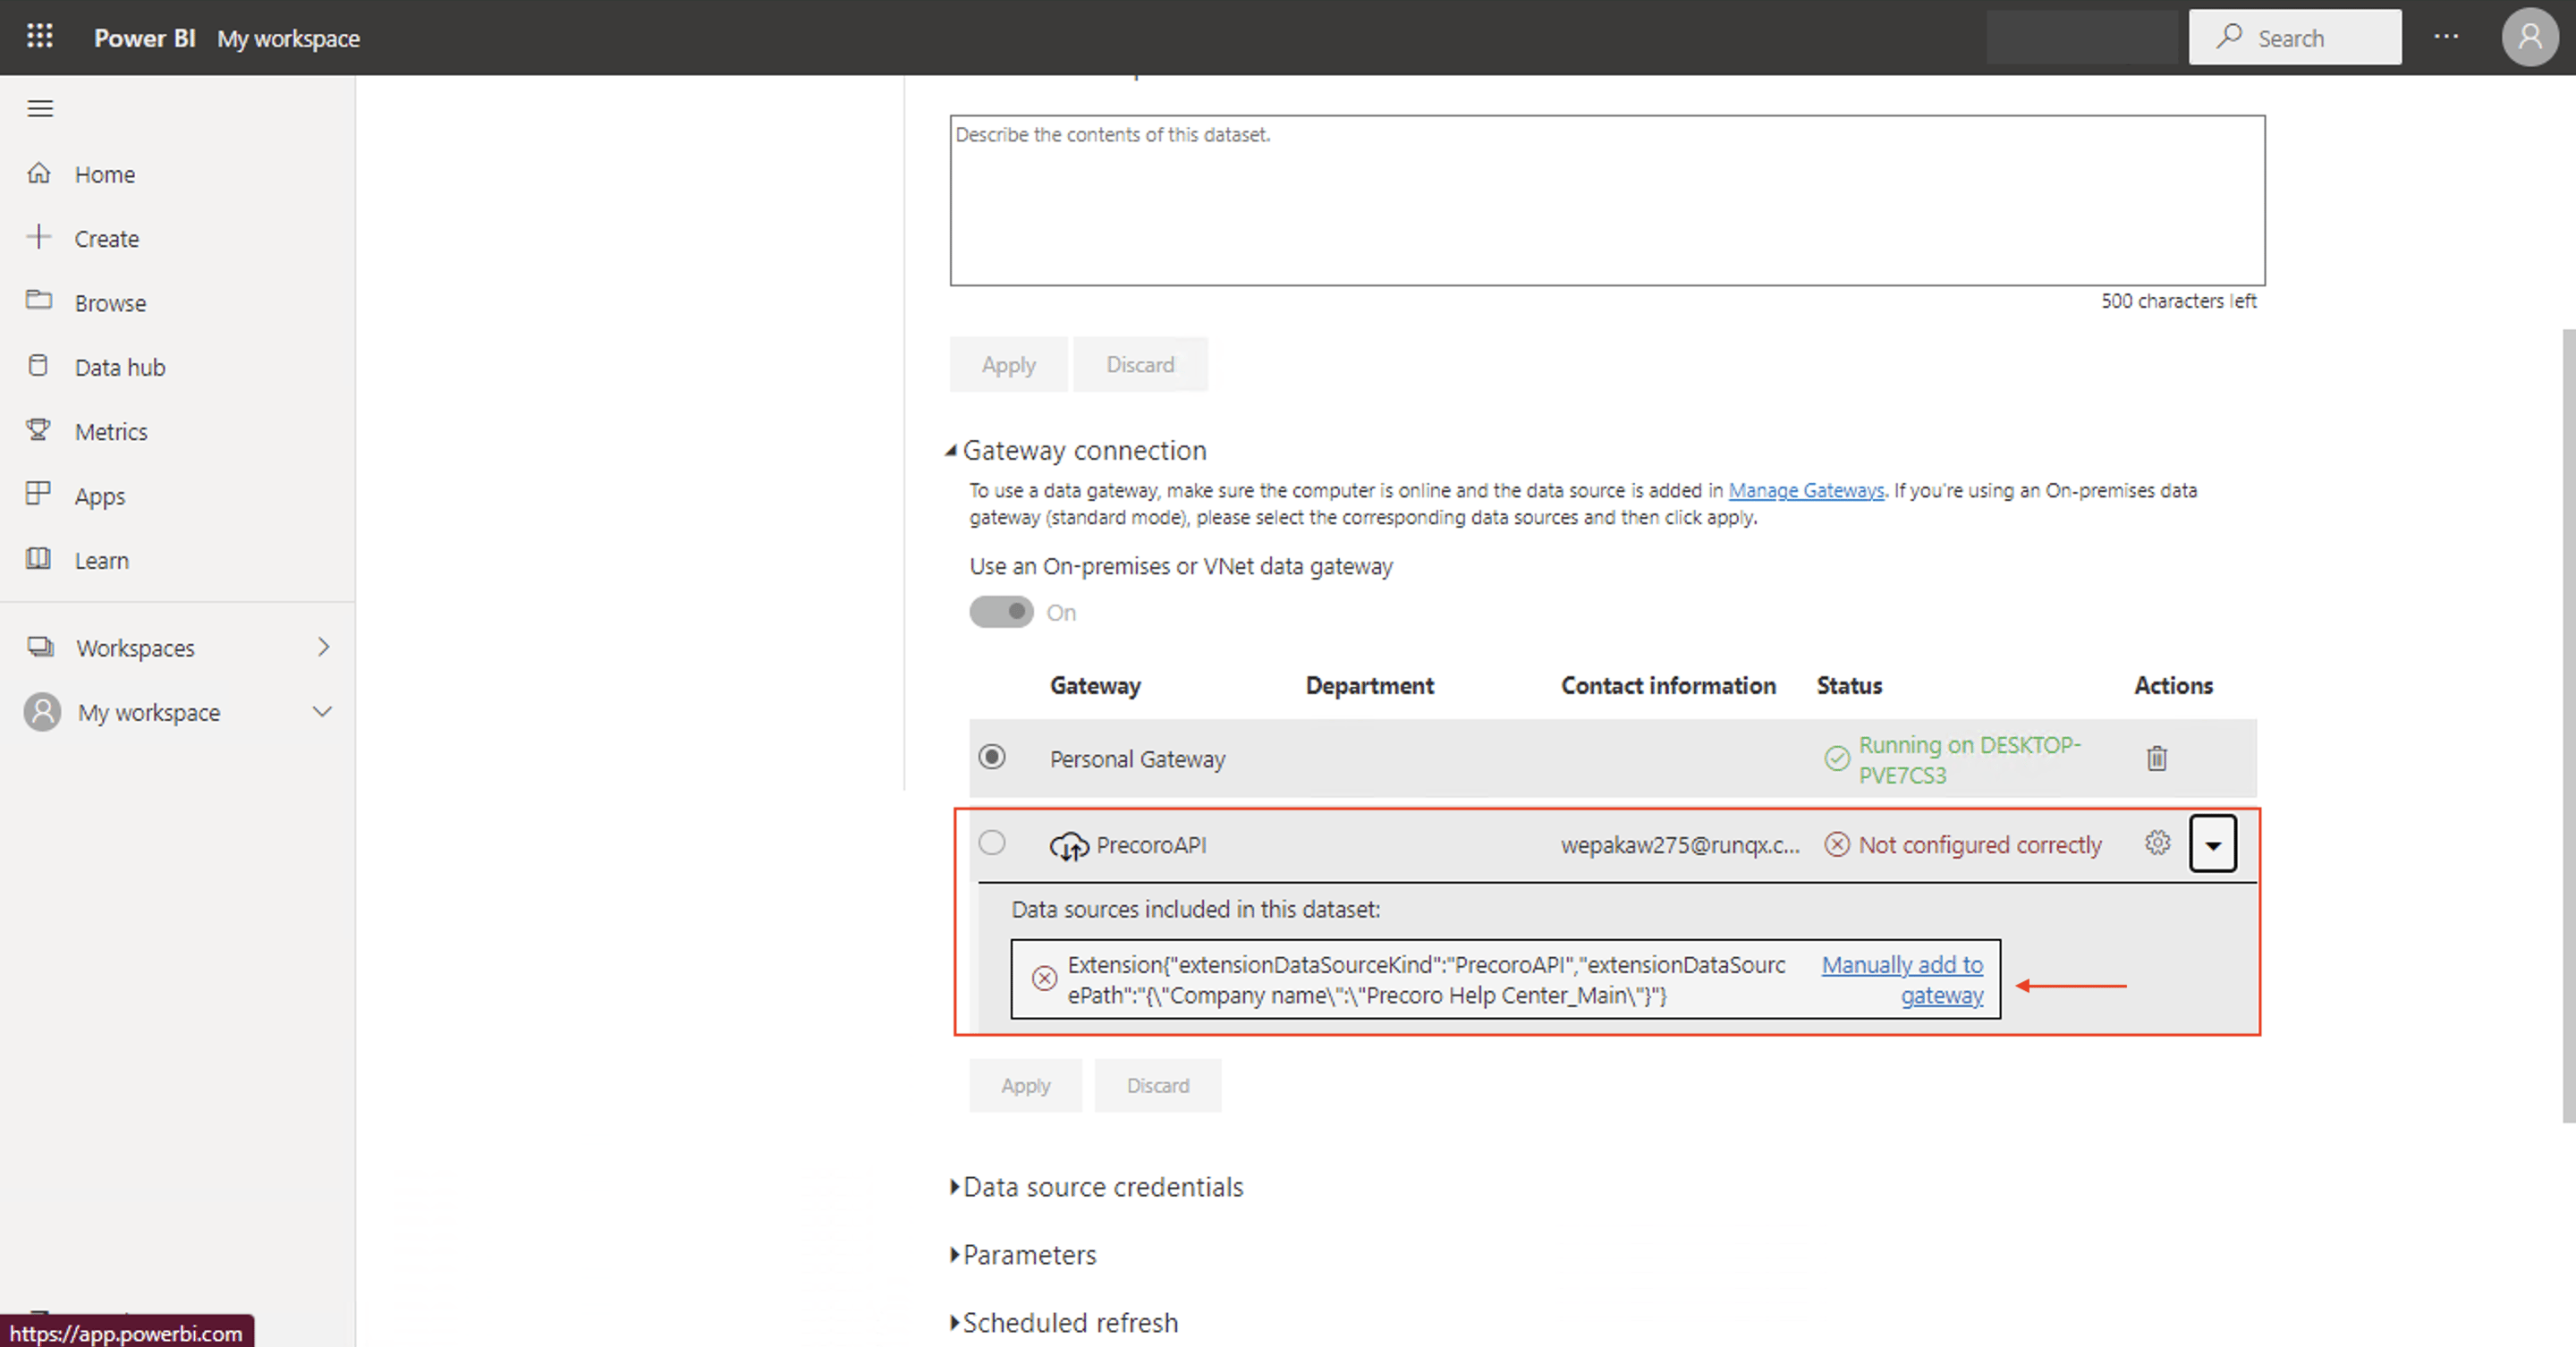Expand the Parameters section
Viewport: 2576px width, 1347px height.
coord(955,1255)
